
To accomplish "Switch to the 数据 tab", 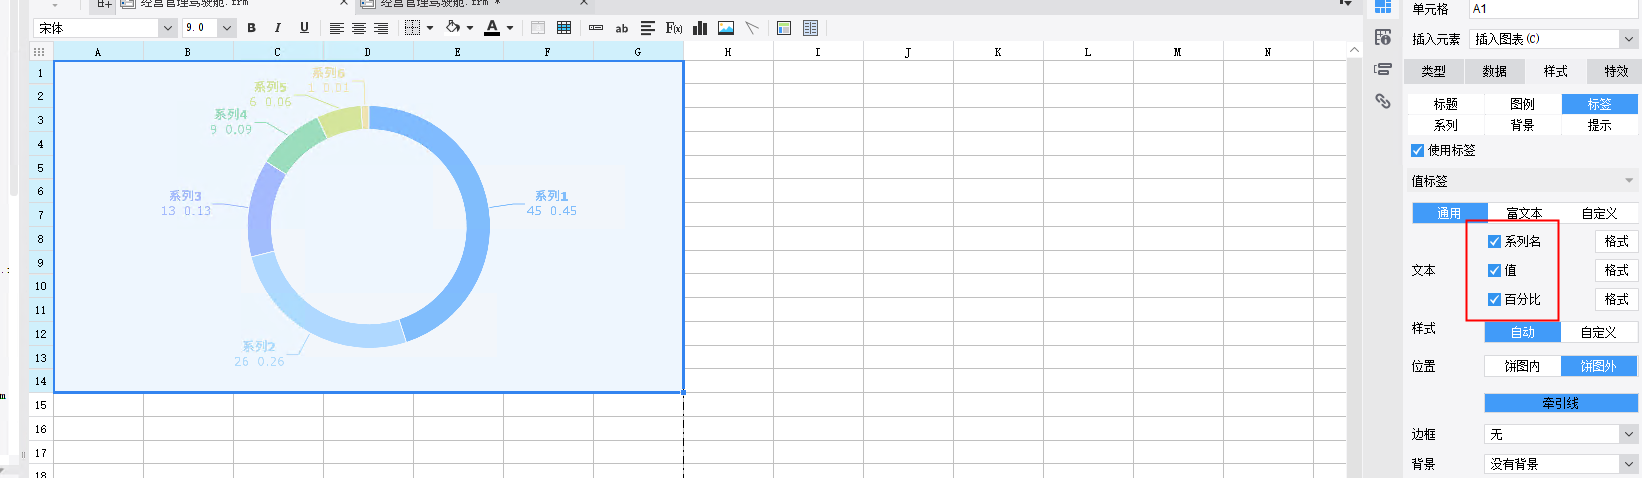I will coord(1495,72).
